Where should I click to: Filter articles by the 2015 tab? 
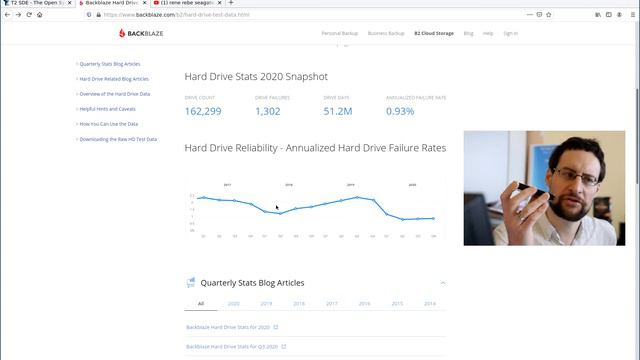tap(397, 304)
